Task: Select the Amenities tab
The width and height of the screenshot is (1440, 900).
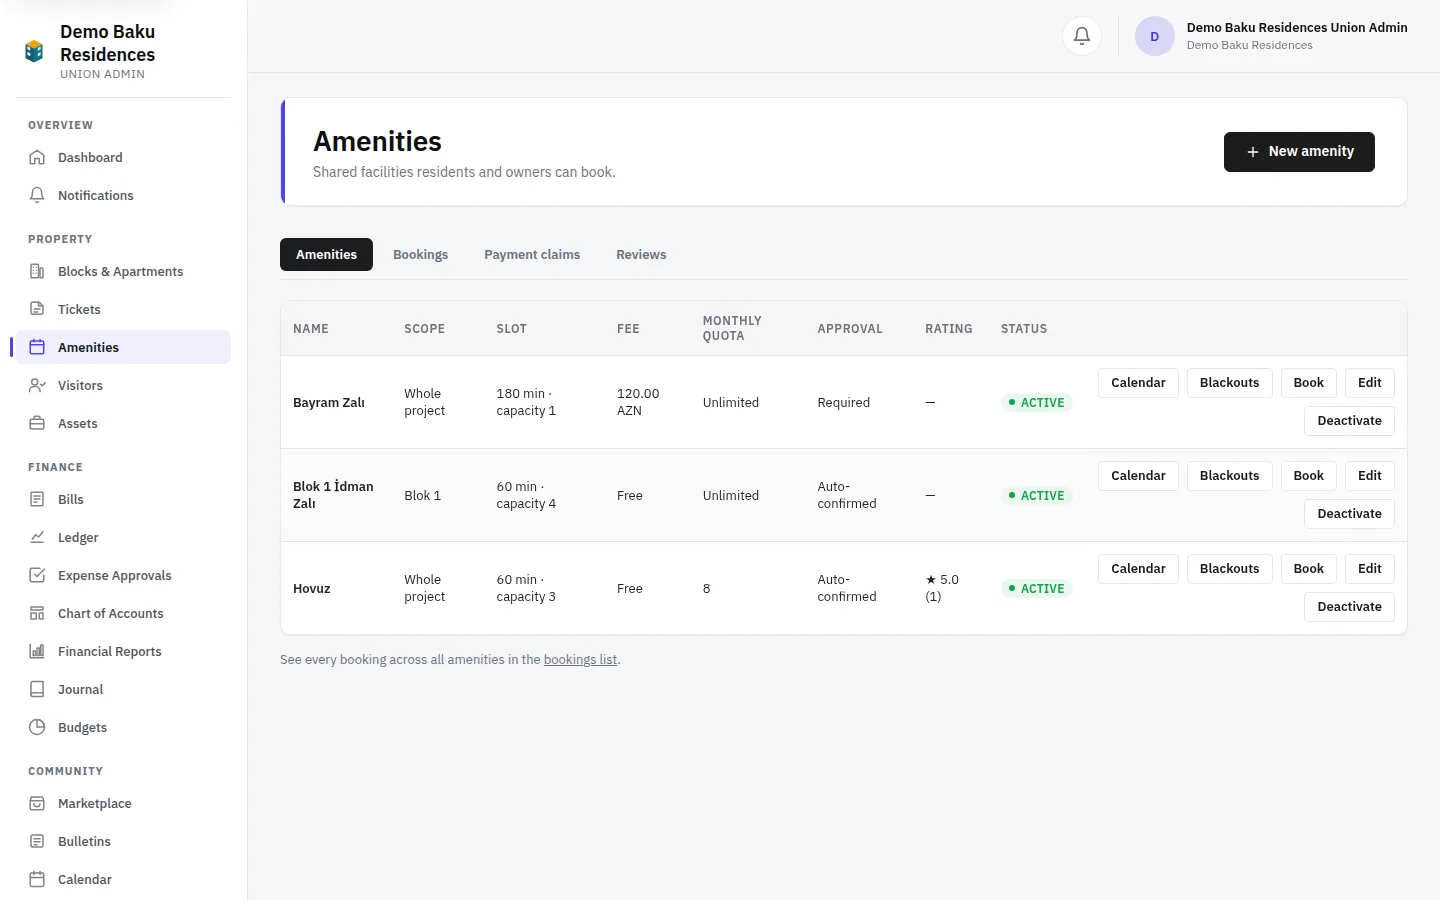Action: [x=326, y=254]
